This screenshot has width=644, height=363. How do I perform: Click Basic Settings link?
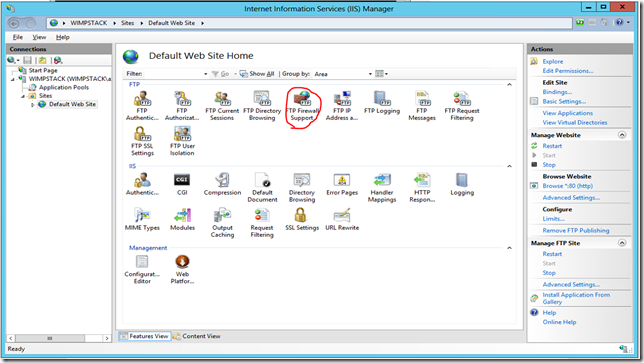point(564,101)
